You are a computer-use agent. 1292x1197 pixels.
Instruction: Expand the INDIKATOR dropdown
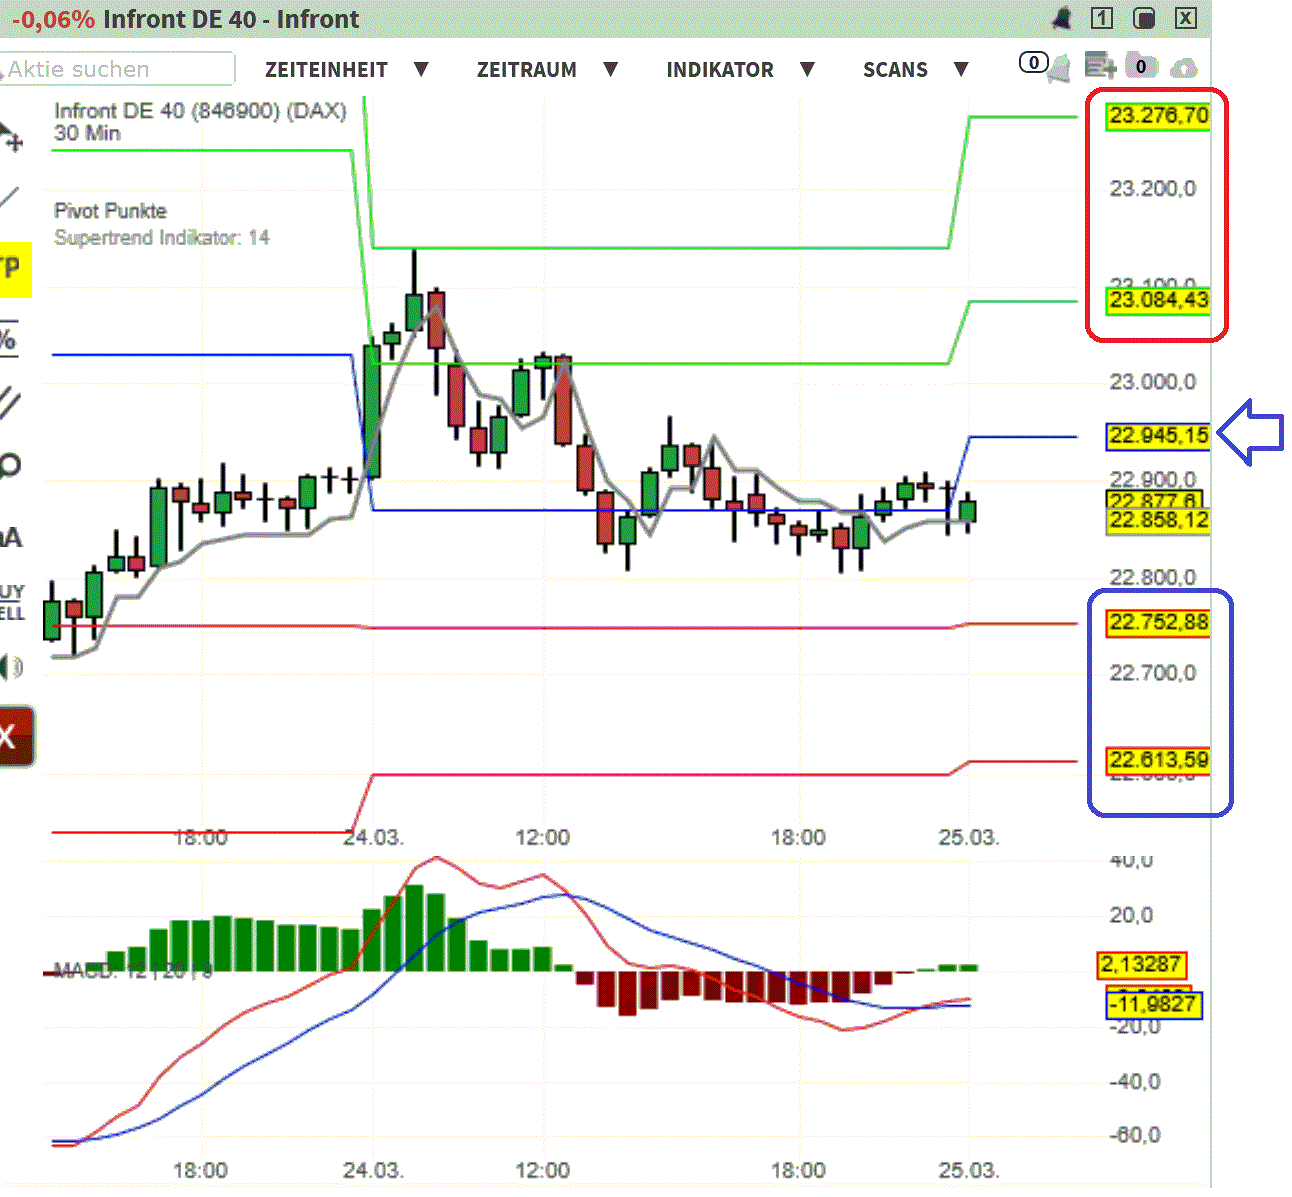pos(720,69)
